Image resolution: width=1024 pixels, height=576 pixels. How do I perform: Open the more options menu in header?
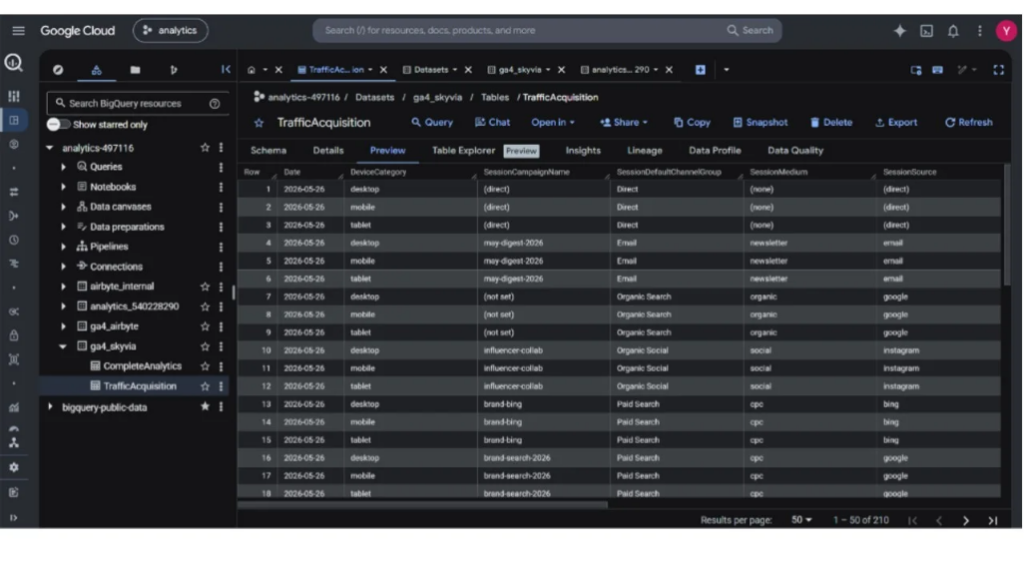pyautogui.click(x=979, y=31)
